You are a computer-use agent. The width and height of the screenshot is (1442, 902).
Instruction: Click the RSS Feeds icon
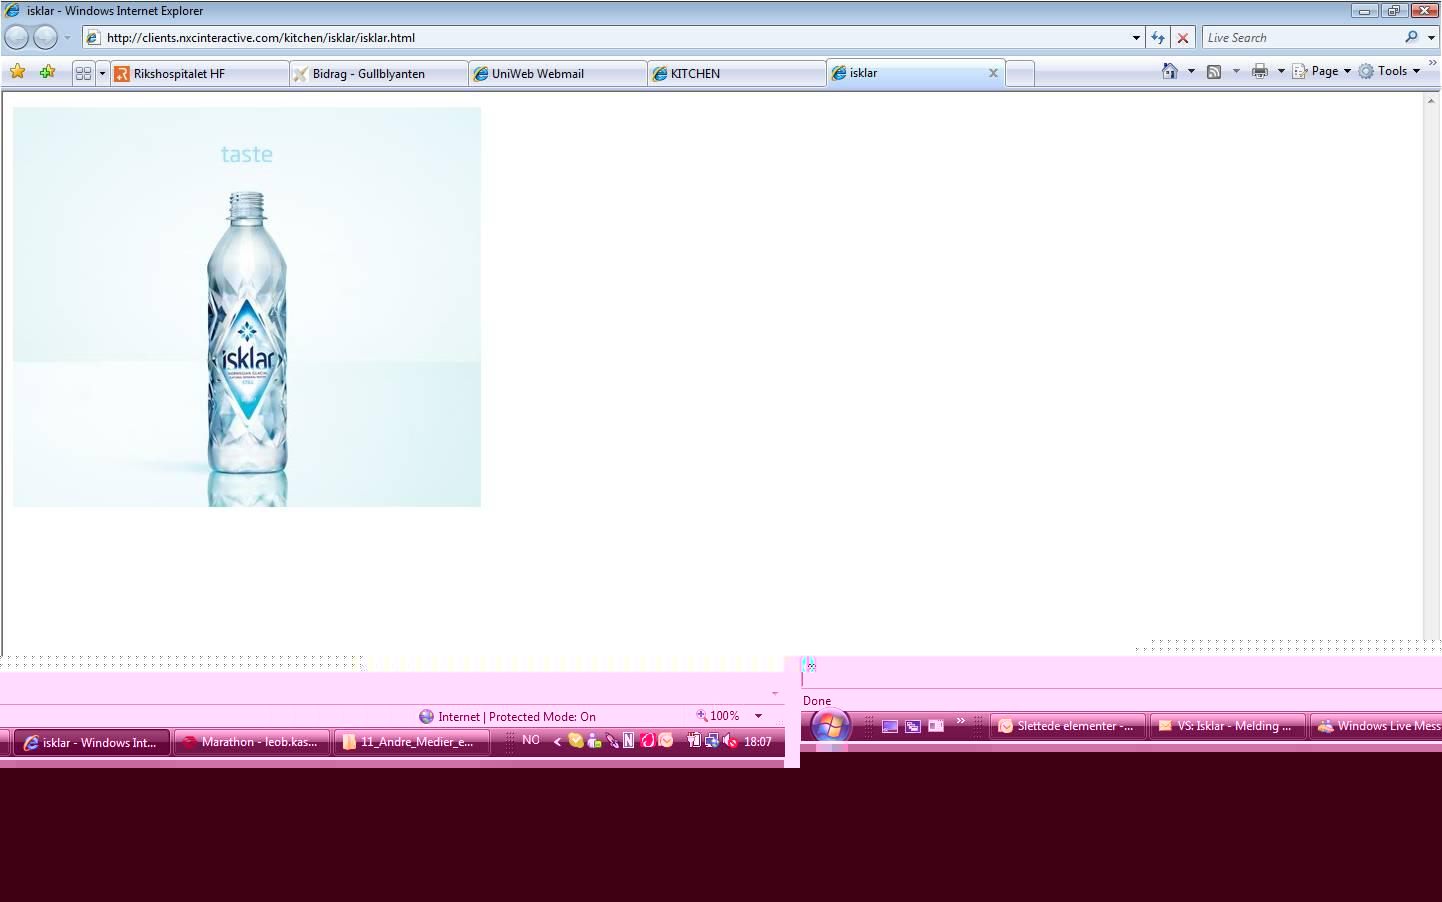tap(1214, 71)
